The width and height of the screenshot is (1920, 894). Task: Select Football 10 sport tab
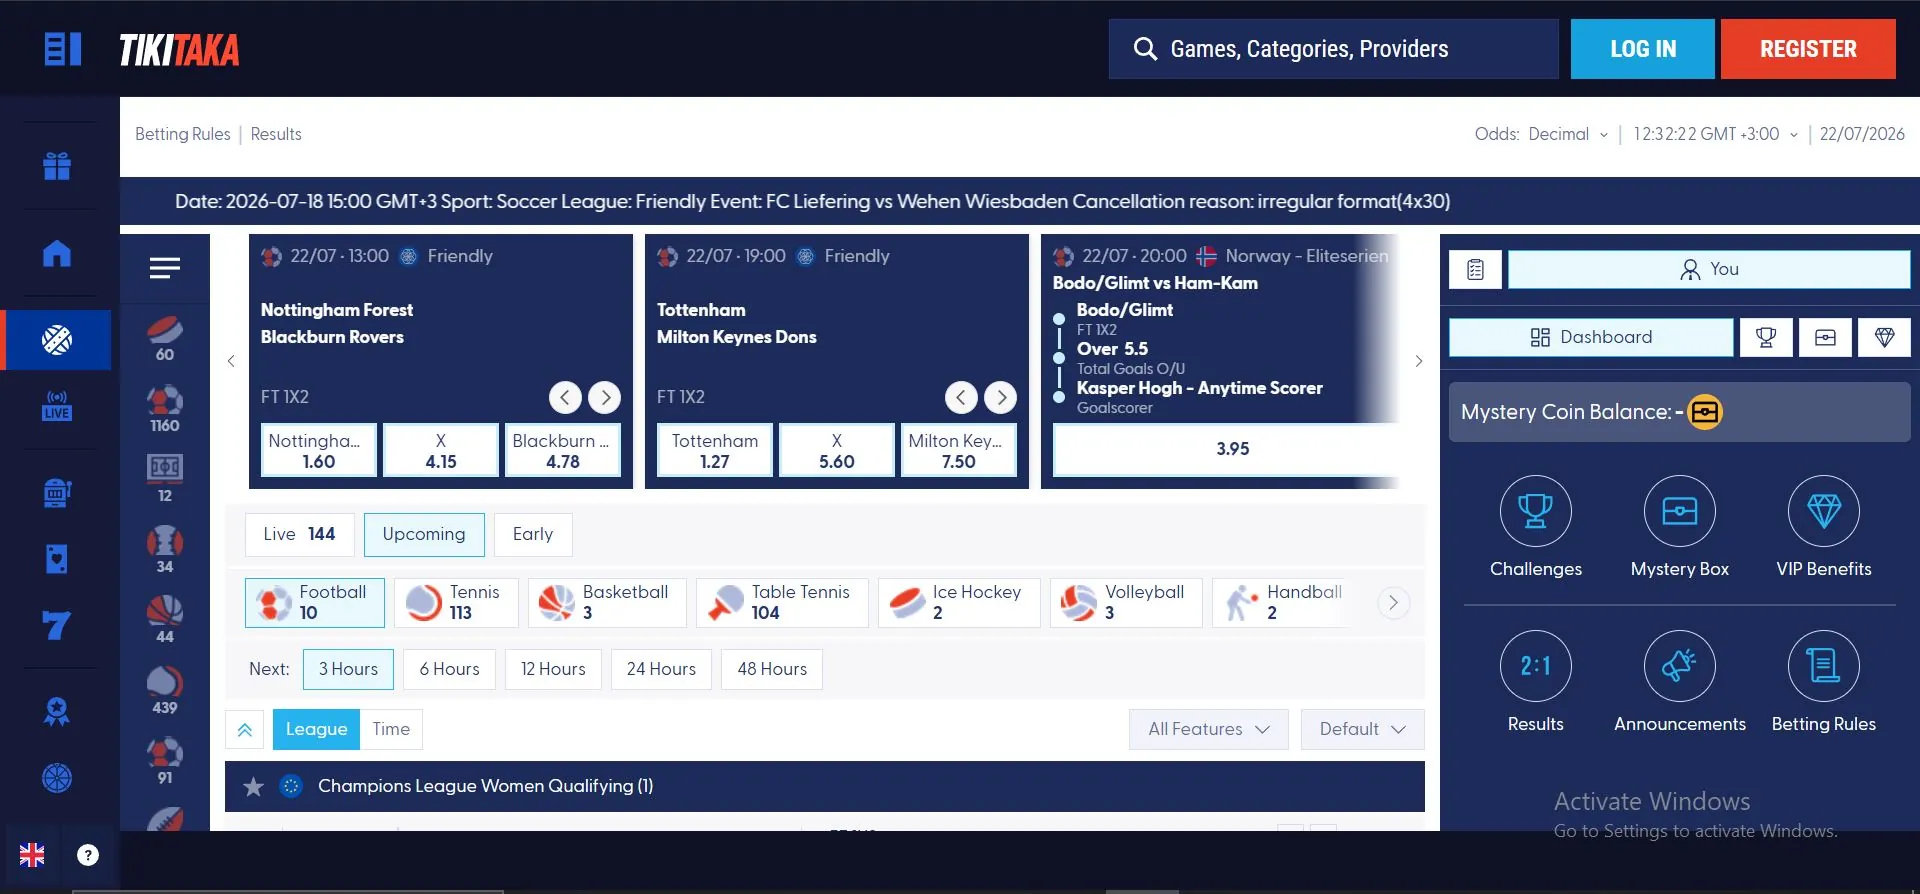(315, 603)
